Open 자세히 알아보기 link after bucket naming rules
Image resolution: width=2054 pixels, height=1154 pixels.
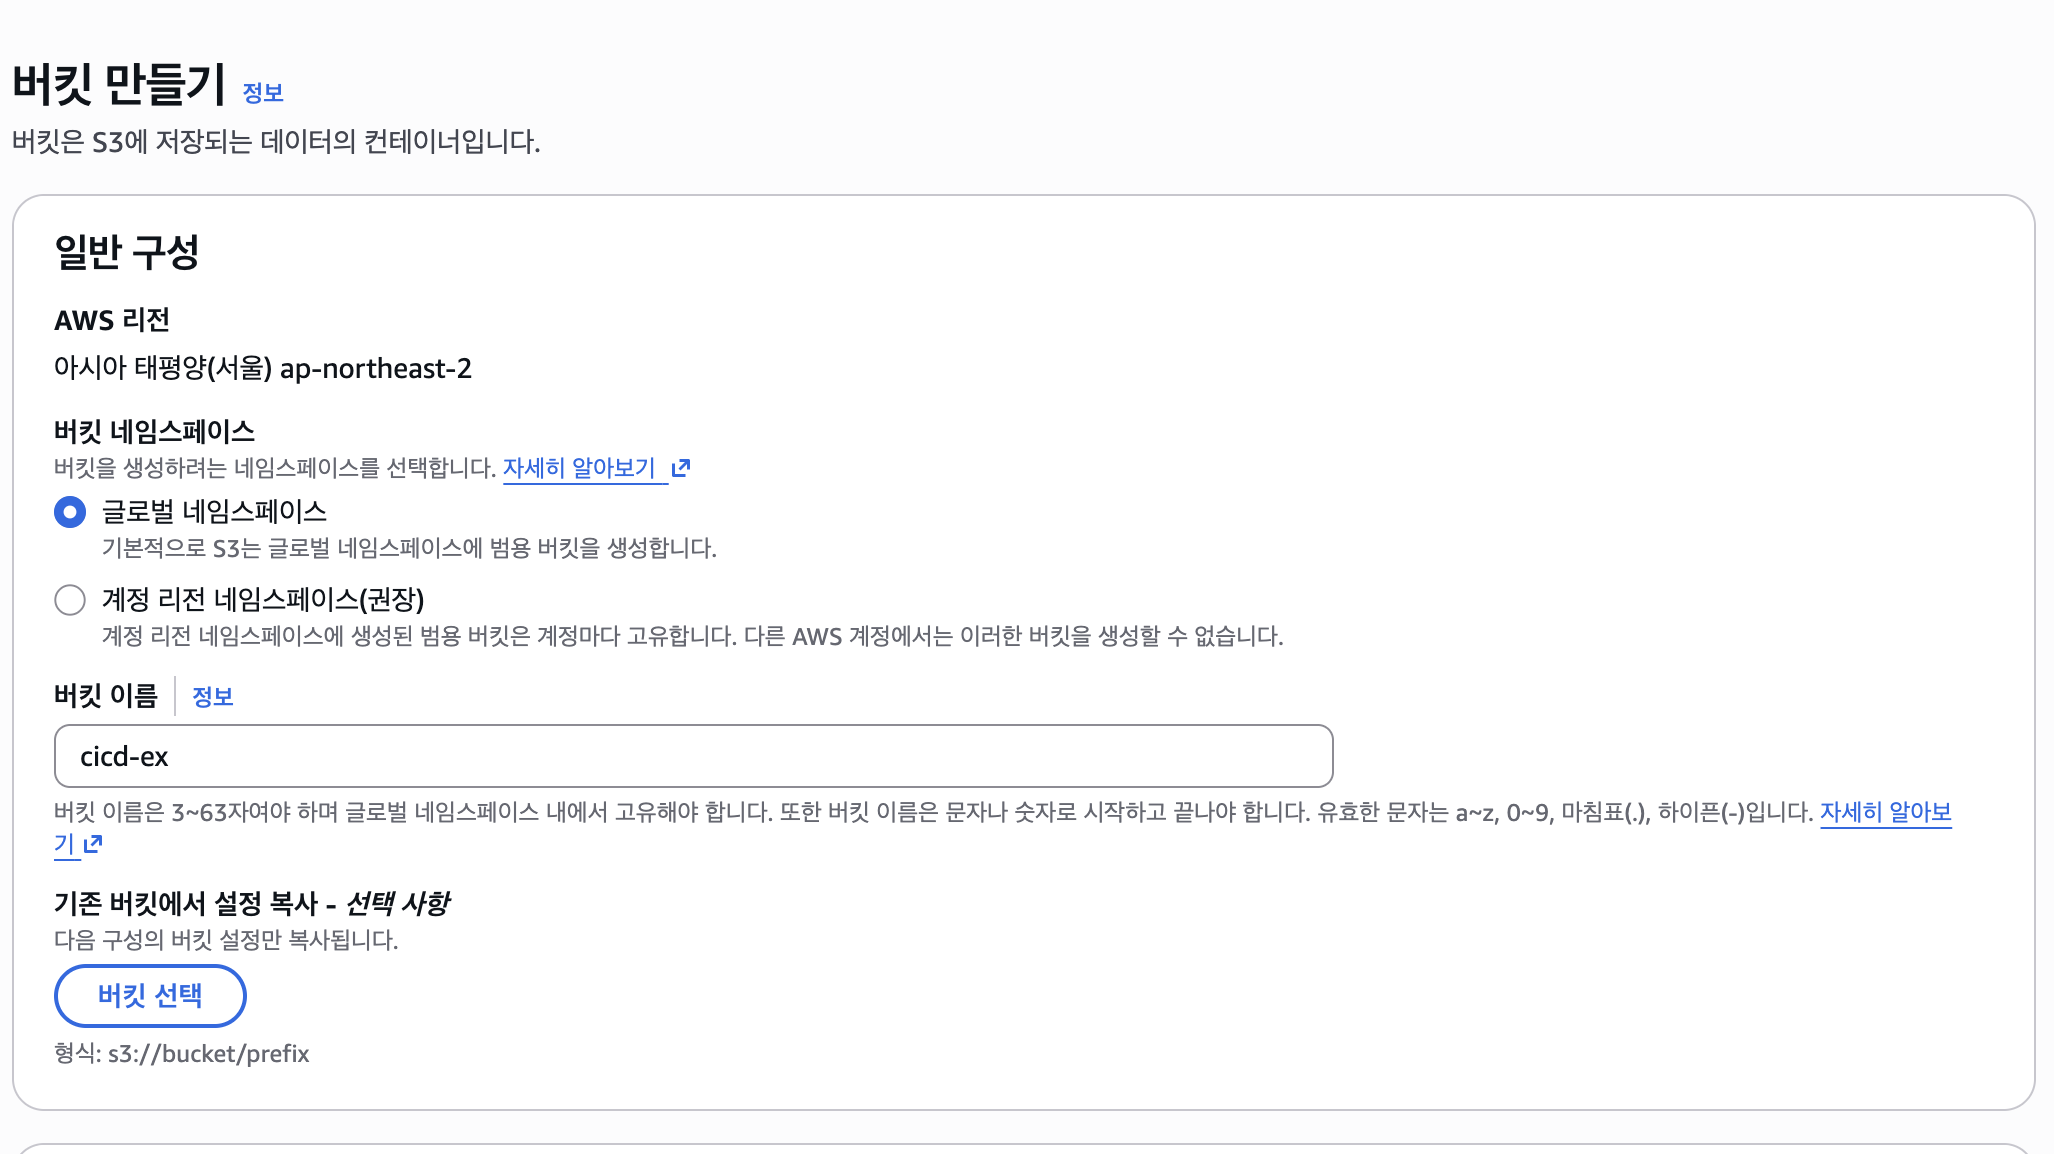click(x=1886, y=812)
